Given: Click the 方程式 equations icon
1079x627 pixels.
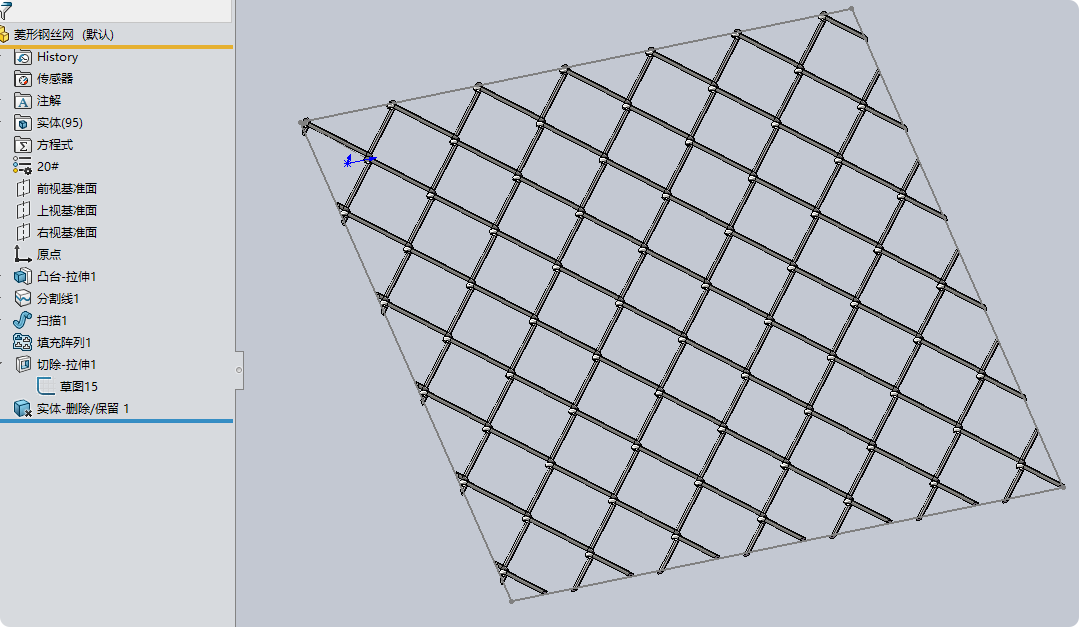Looking at the screenshot, I should 23,145.
